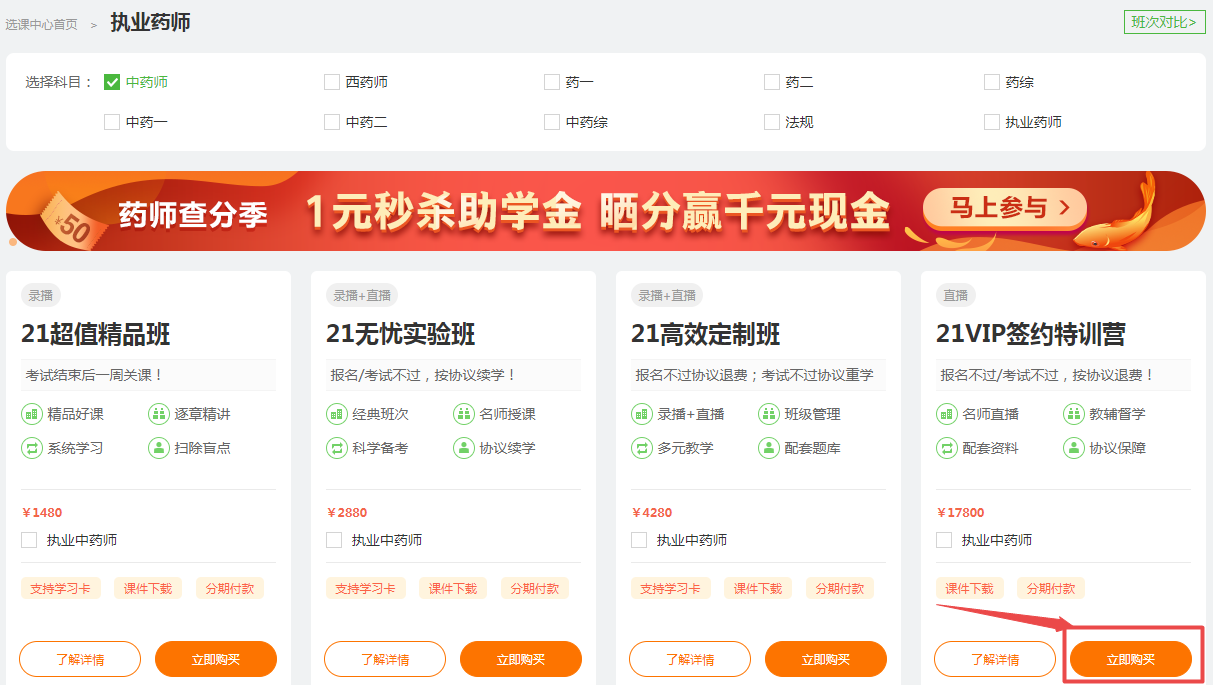This screenshot has height=685, width=1213.
Task: Click the 精品好课 icon in 21超值精品班
Action: click(x=32, y=414)
